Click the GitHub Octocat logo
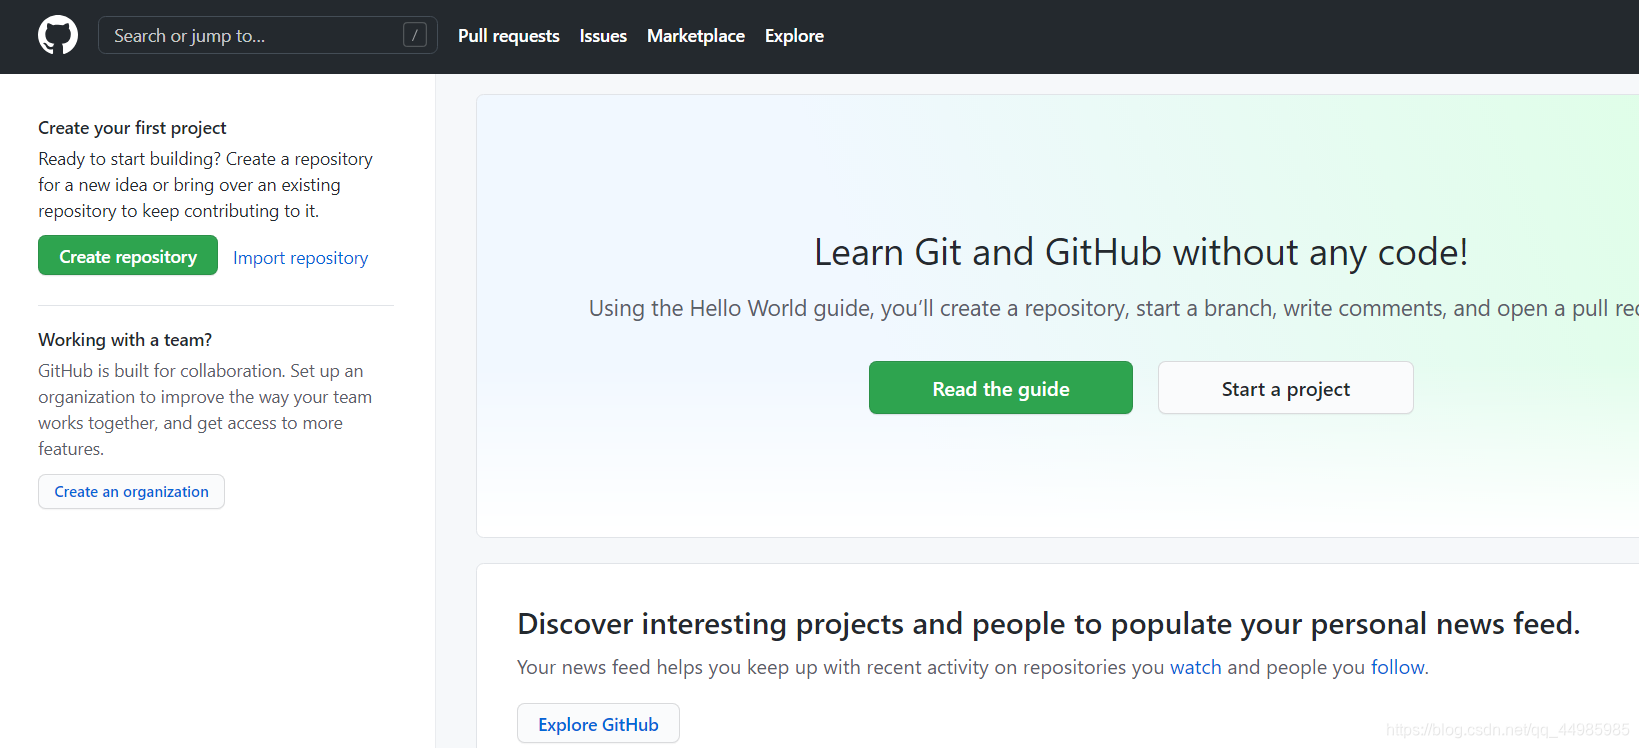1639x748 pixels. [x=58, y=35]
